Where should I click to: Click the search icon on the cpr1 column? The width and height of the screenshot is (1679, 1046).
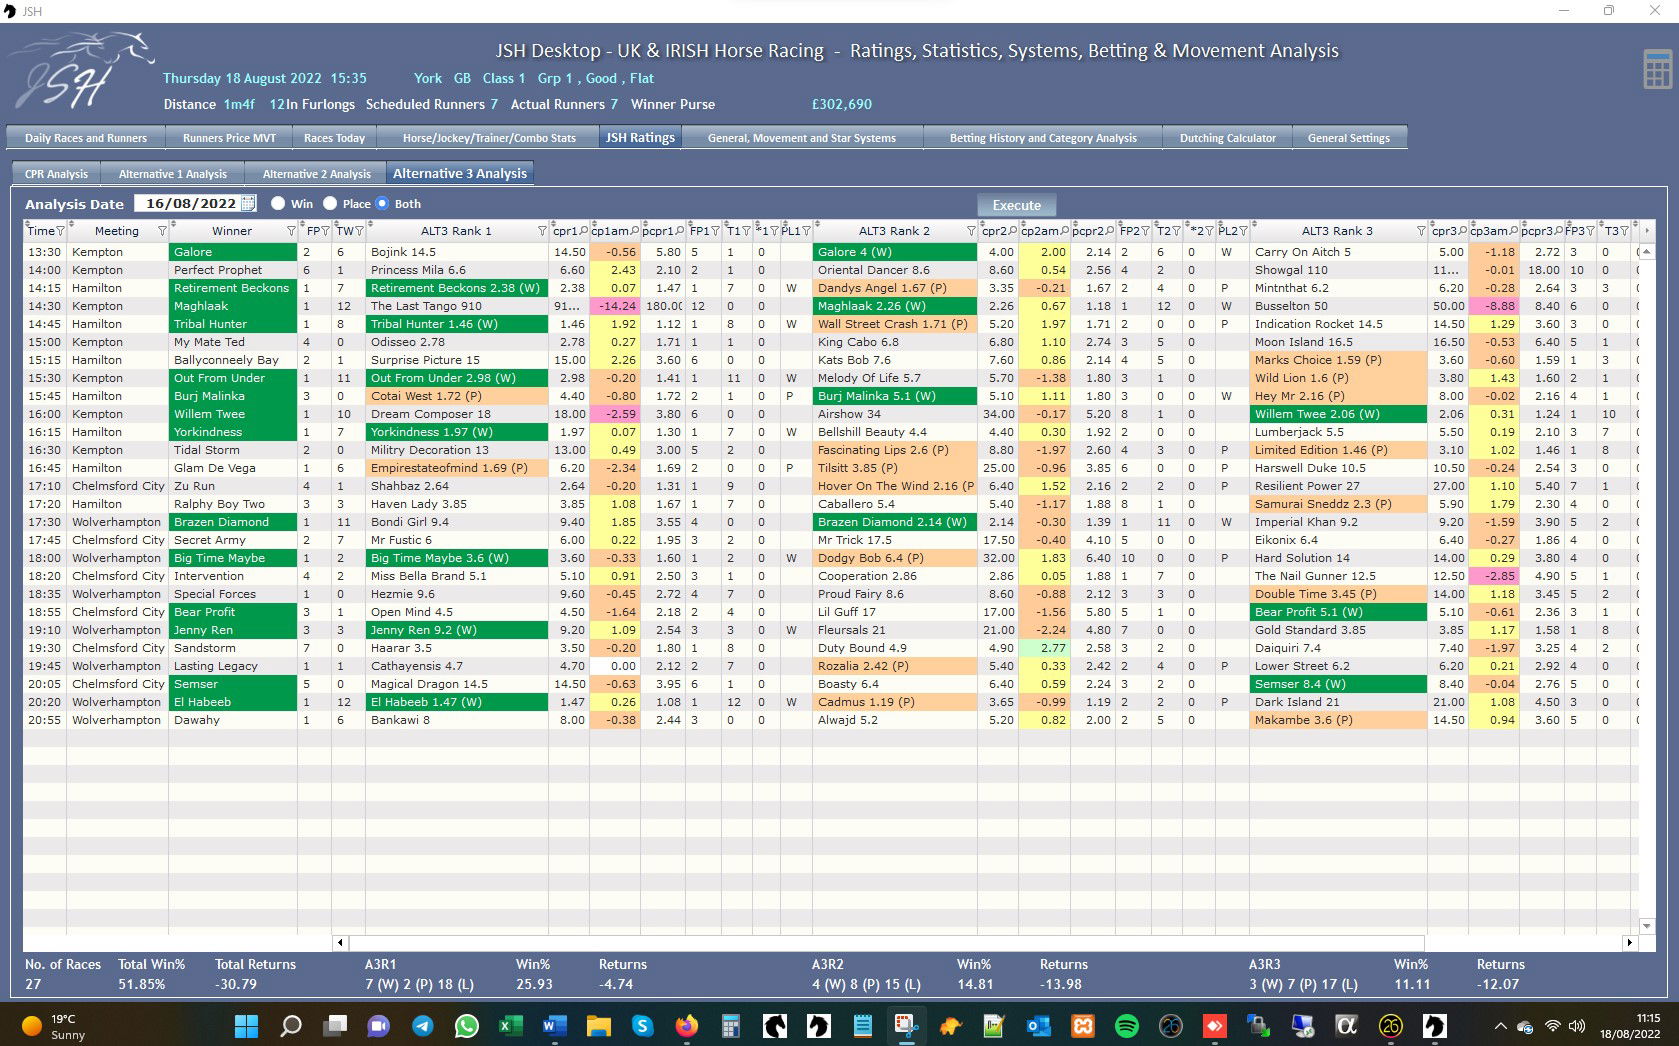coord(584,231)
